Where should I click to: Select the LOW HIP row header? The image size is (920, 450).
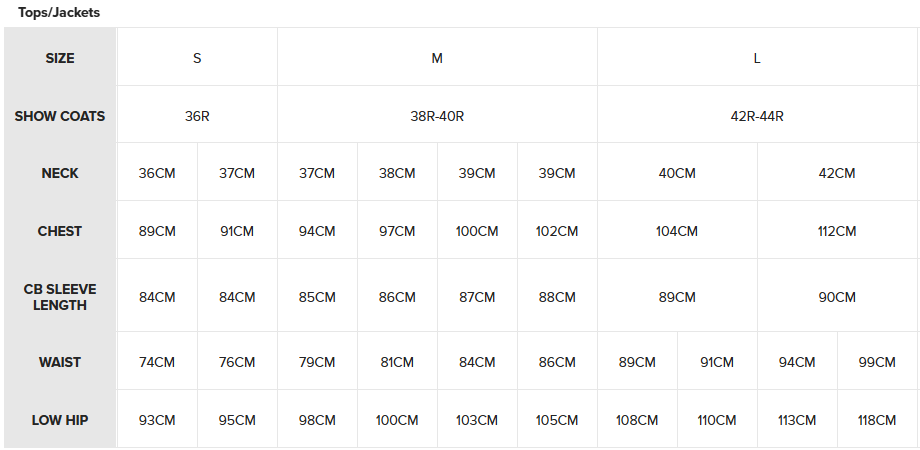pyautogui.click(x=60, y=420)
